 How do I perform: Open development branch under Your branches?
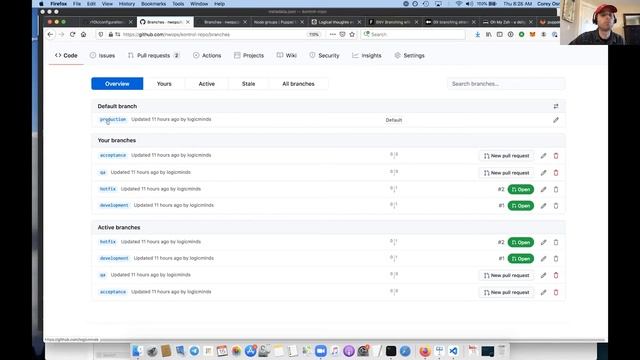point(114,205)
